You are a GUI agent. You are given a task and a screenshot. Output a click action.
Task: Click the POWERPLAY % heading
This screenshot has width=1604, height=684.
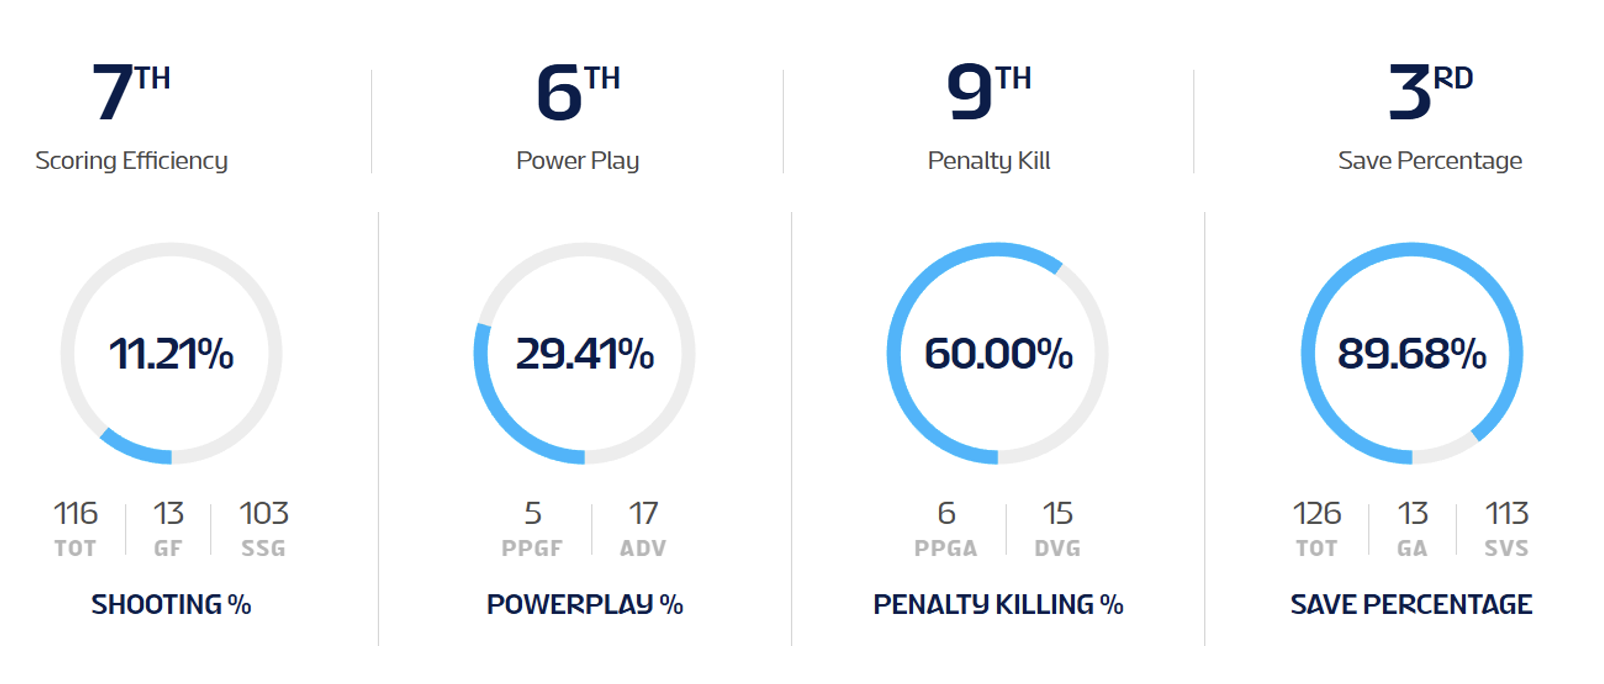pos(585,605)
